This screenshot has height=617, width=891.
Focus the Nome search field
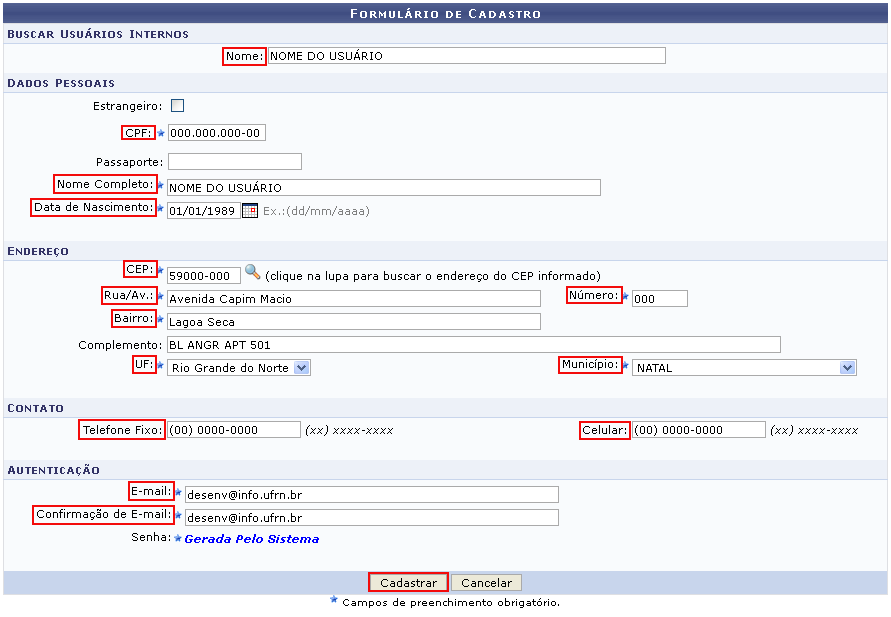click(x=466, y=56)
